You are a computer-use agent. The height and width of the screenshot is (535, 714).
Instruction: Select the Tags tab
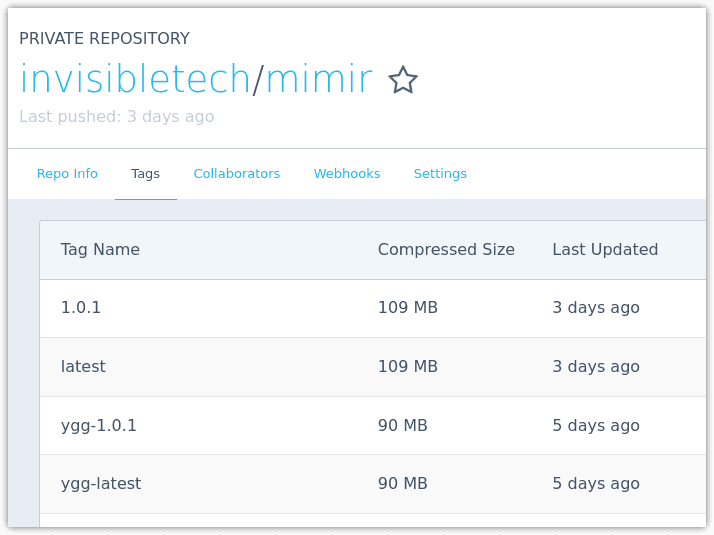[x=145, y=174]
